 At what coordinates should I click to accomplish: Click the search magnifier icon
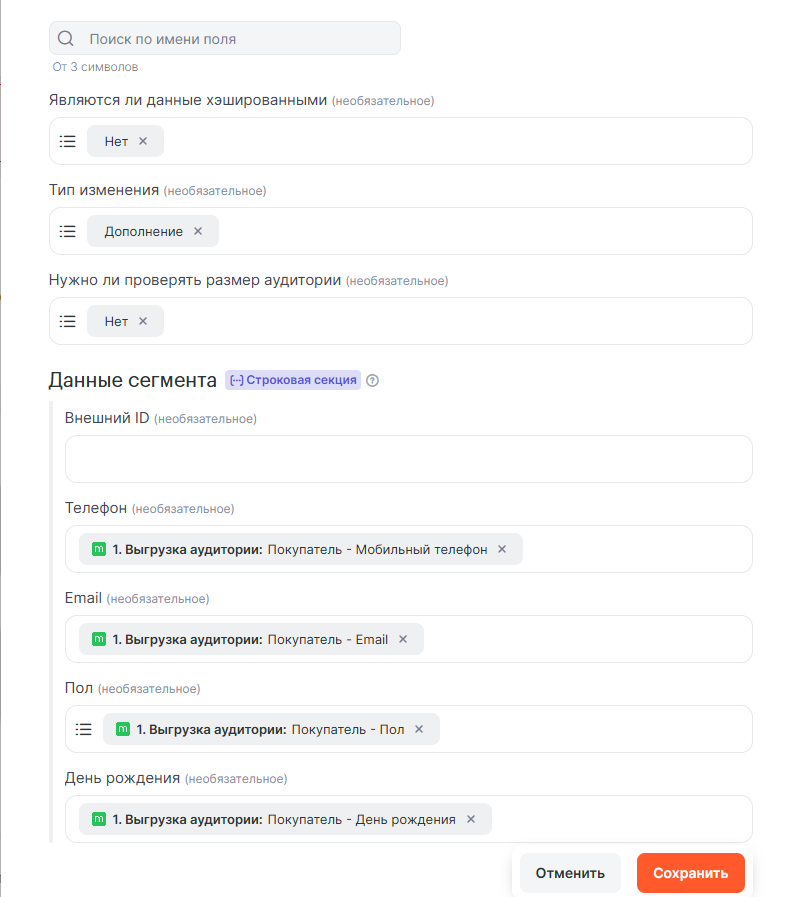pyautogui.click(x=66, y=39)
